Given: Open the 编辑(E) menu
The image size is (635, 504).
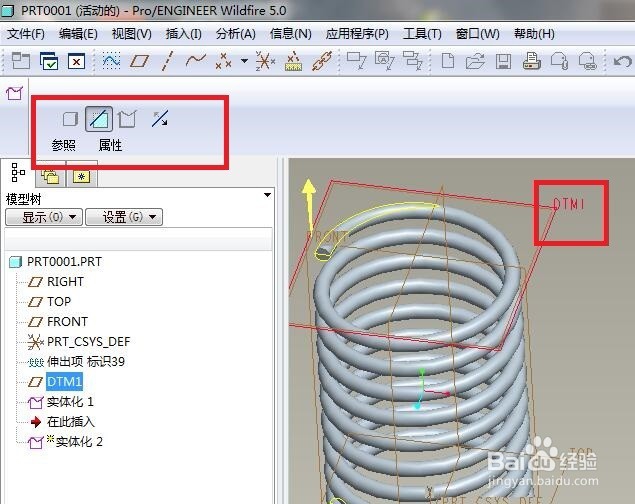Looking at the screenshot, I should click(x=78, y=34).
